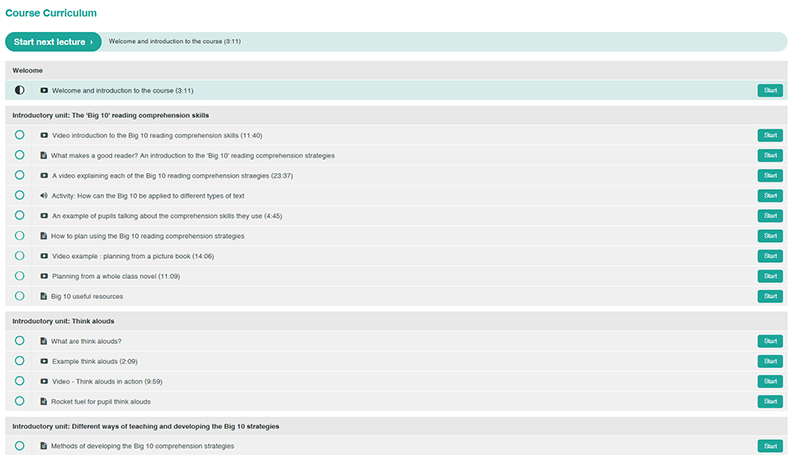Toggle completion circle for picture book video
Screen dimensions: 800x455
[19, 256]
